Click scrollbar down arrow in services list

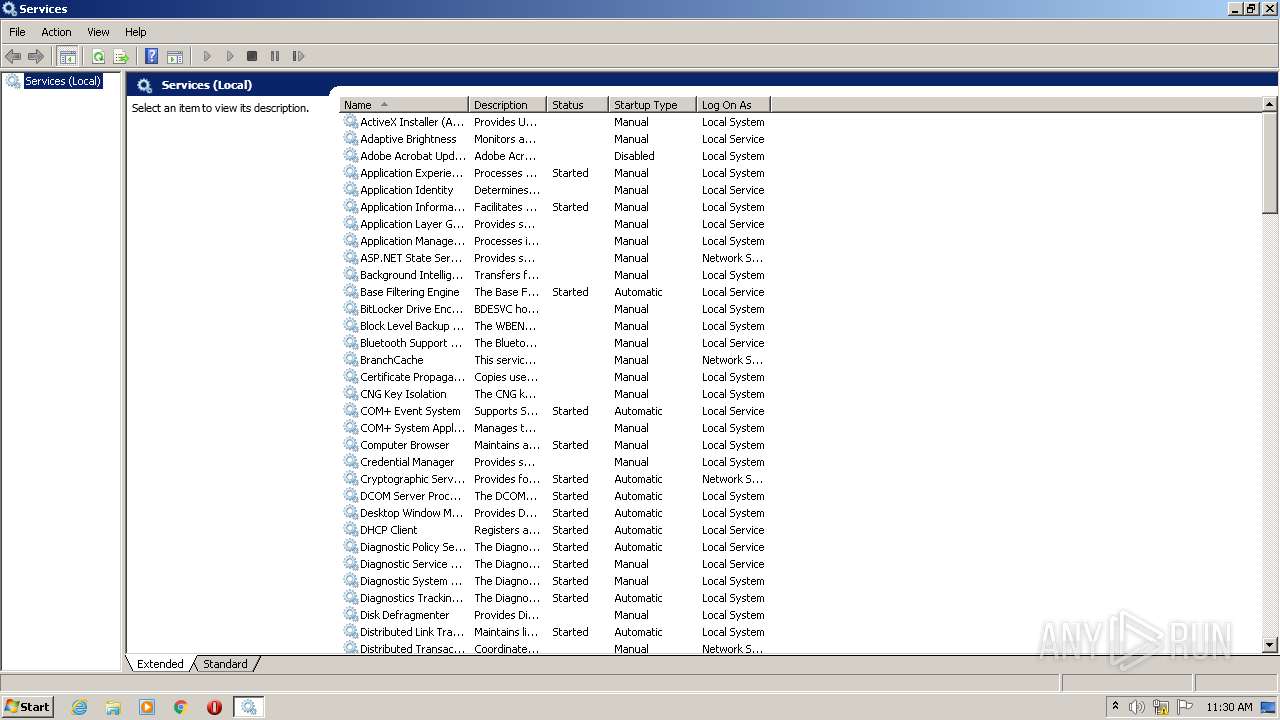pos(1270,646)
